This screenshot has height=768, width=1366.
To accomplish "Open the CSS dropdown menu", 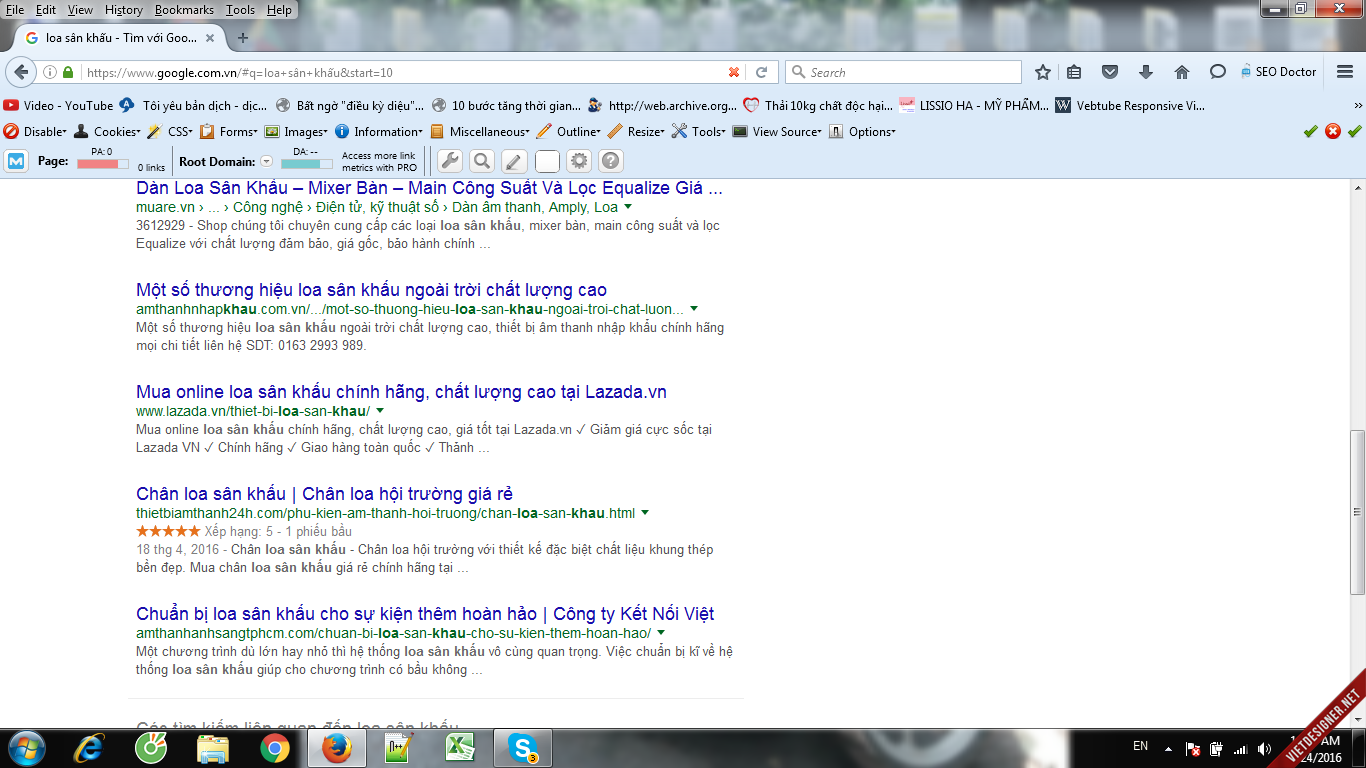I will 169,131.
